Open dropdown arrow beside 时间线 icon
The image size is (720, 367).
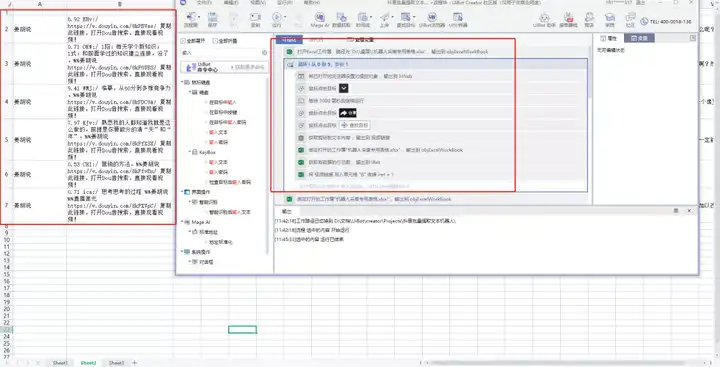(x=370, y=17)
